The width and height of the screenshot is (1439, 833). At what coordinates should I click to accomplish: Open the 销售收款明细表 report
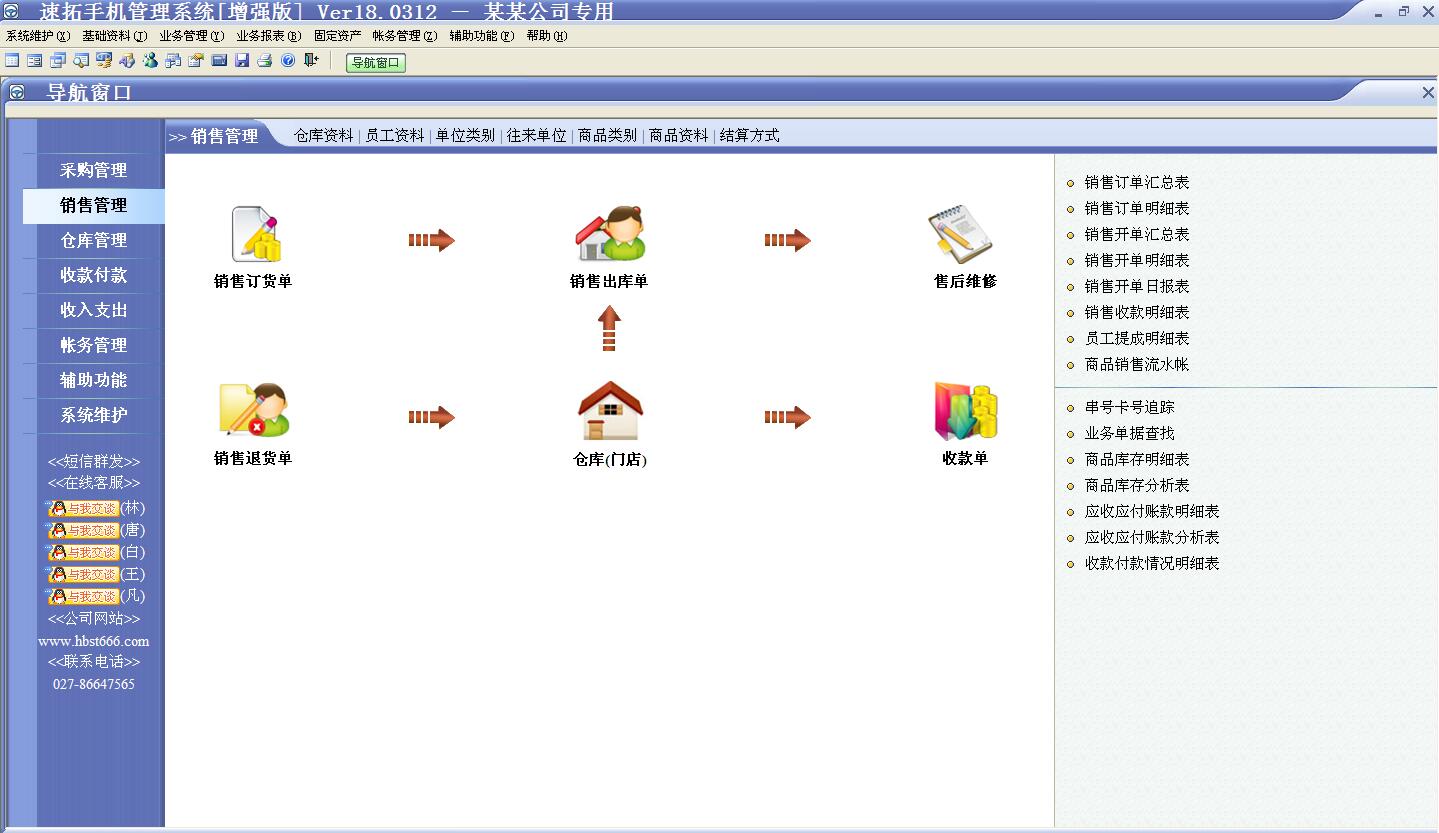[x=1137, y=312]
